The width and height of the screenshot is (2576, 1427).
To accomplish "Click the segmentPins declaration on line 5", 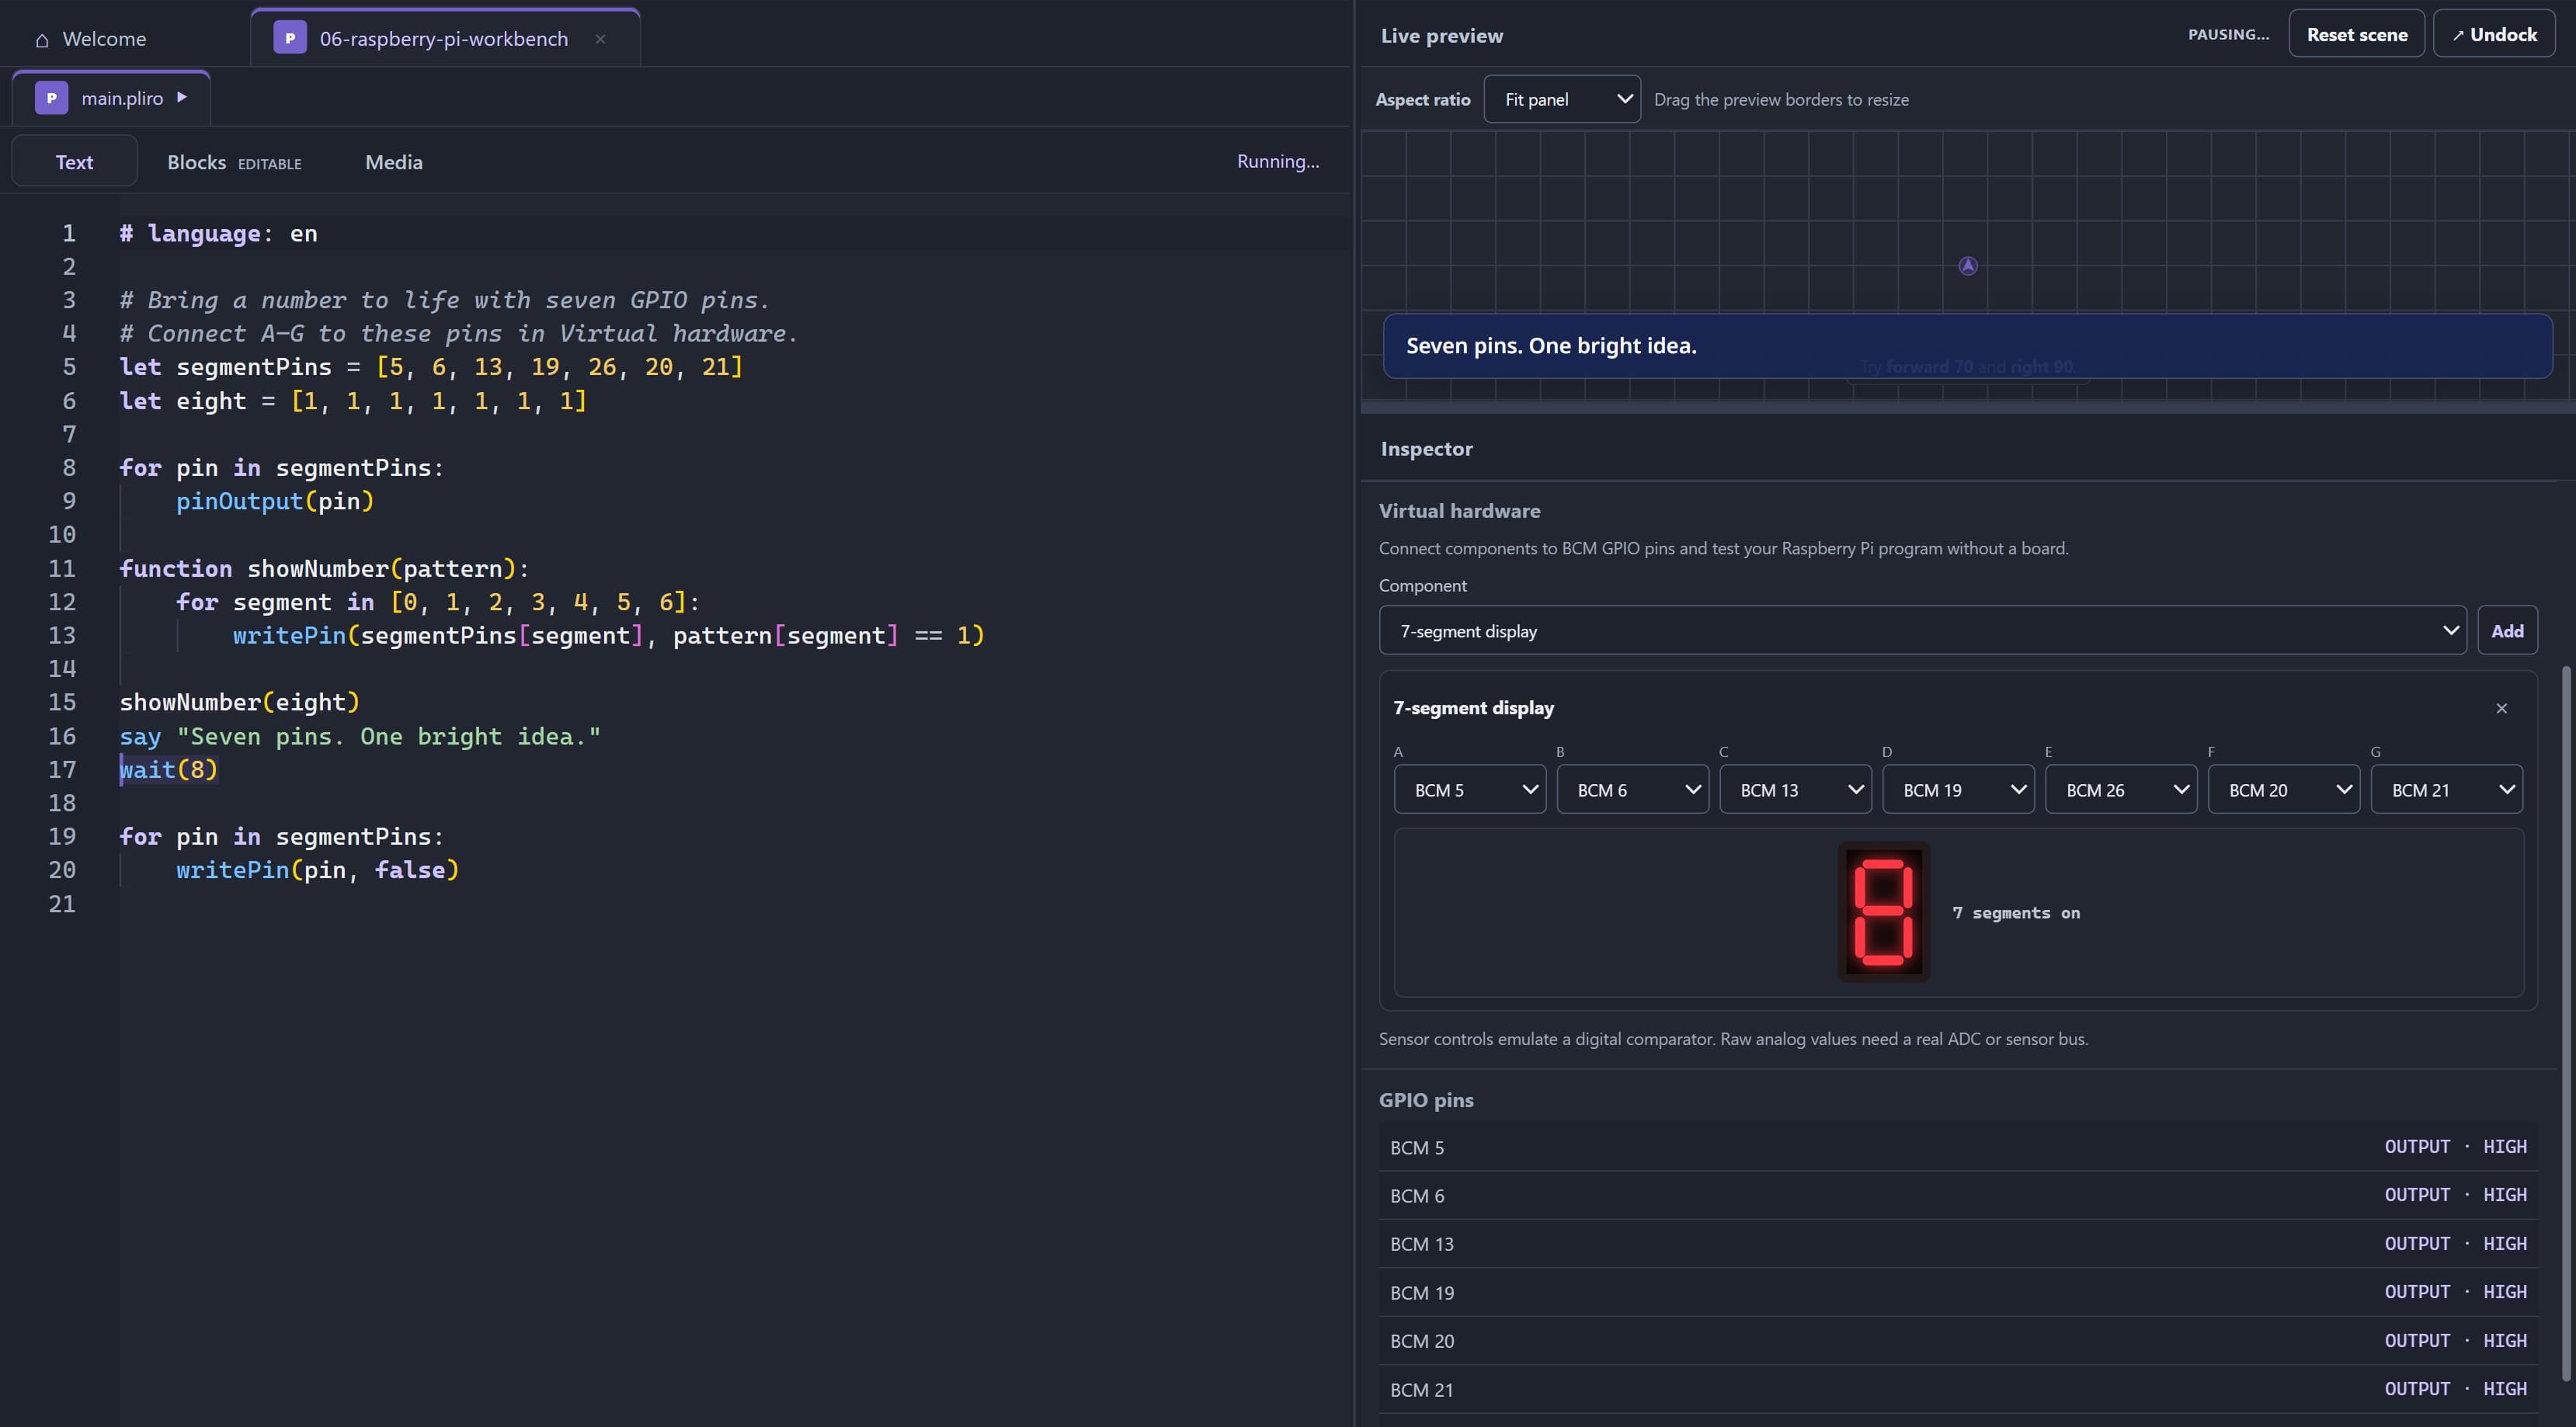I will (x=431, y=367).
